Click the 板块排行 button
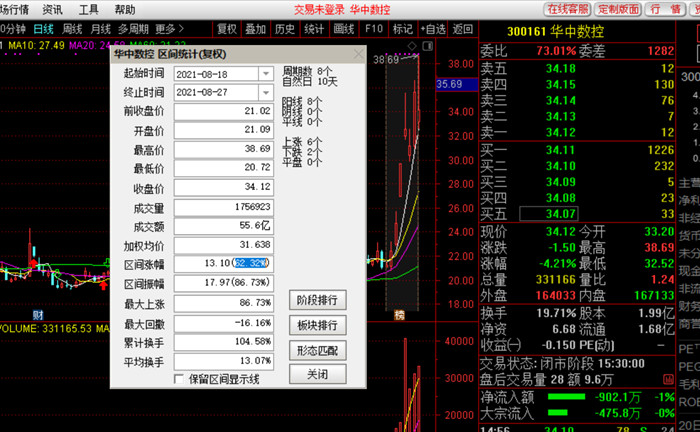The width and height of the screenshot is (700, 432). [x=317, y=325]
